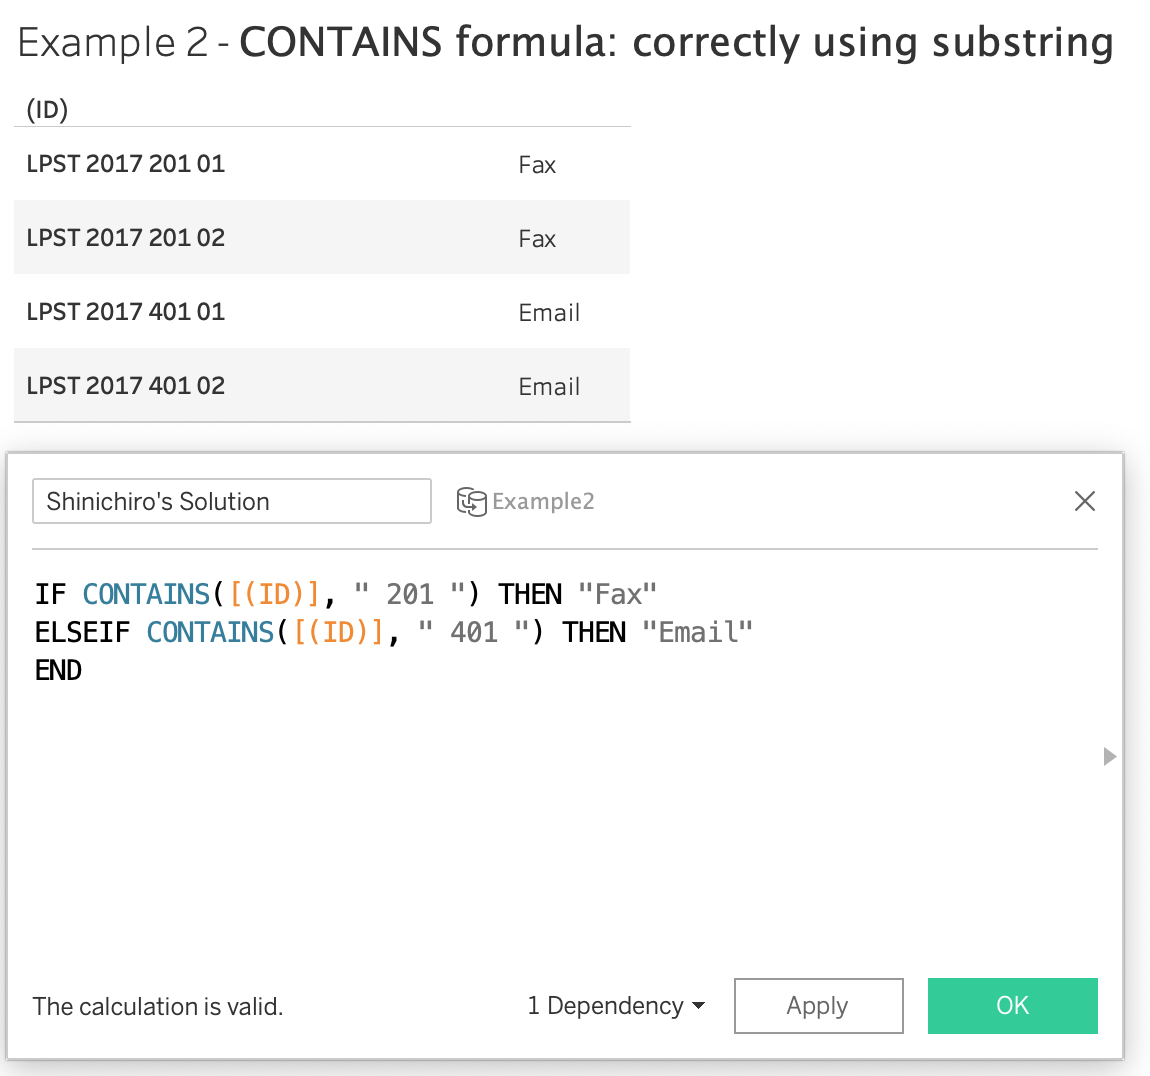Select row LPST 2017 201 01

126,164
